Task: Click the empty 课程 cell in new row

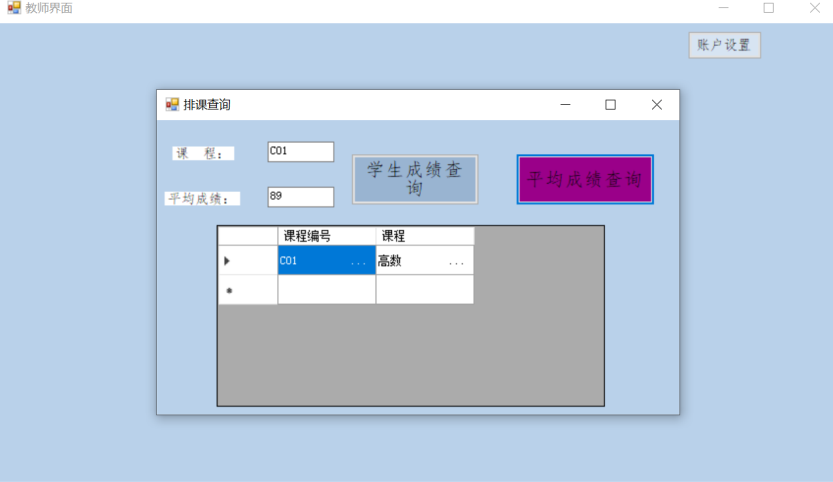Action: [424, 290]
